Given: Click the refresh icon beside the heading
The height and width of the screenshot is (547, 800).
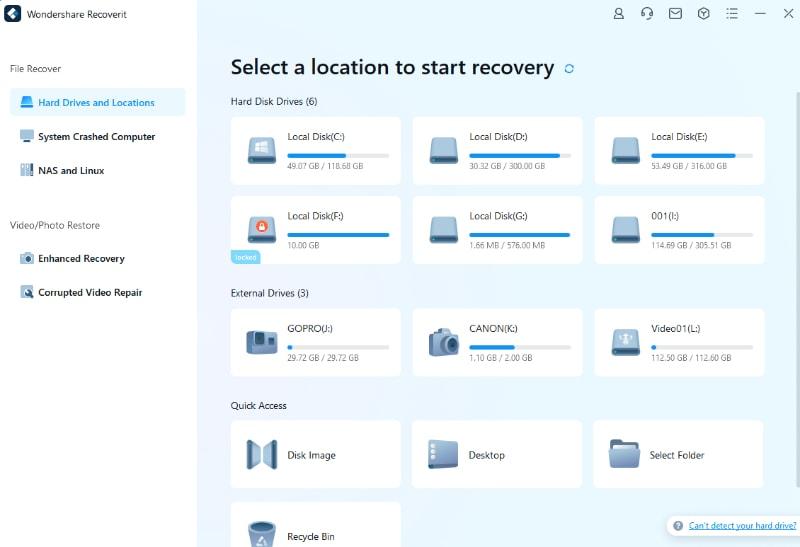Looking at the screenshot, I should tap(569, 69).
